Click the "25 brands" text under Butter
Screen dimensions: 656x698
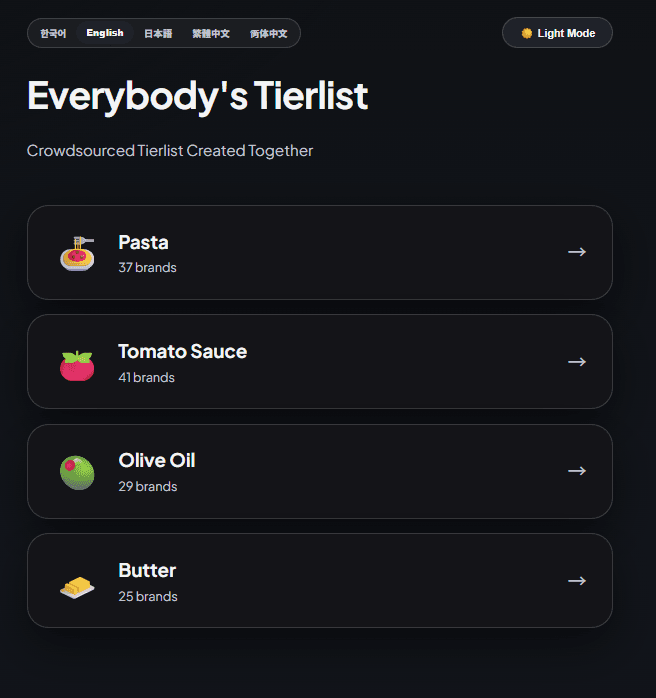tap(147, 596)
